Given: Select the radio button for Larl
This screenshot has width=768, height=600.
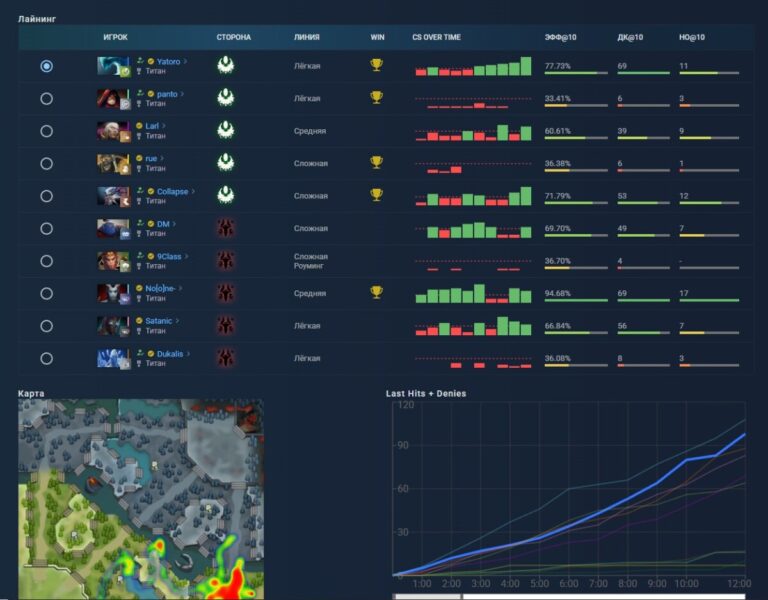Looking at the screenshot, I should pos(46,131).
